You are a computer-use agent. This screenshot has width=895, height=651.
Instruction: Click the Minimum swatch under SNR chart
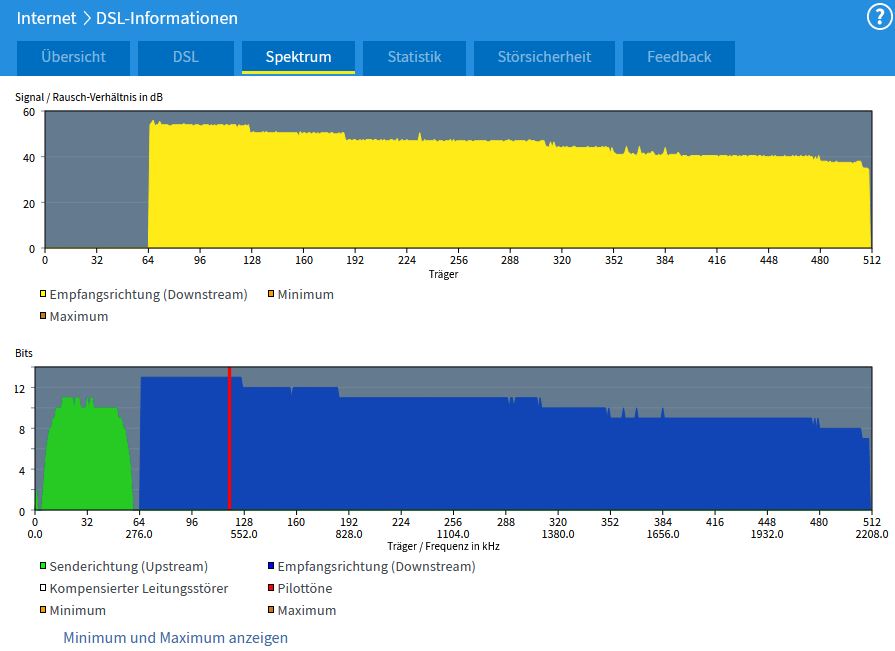tap(271, 294)
